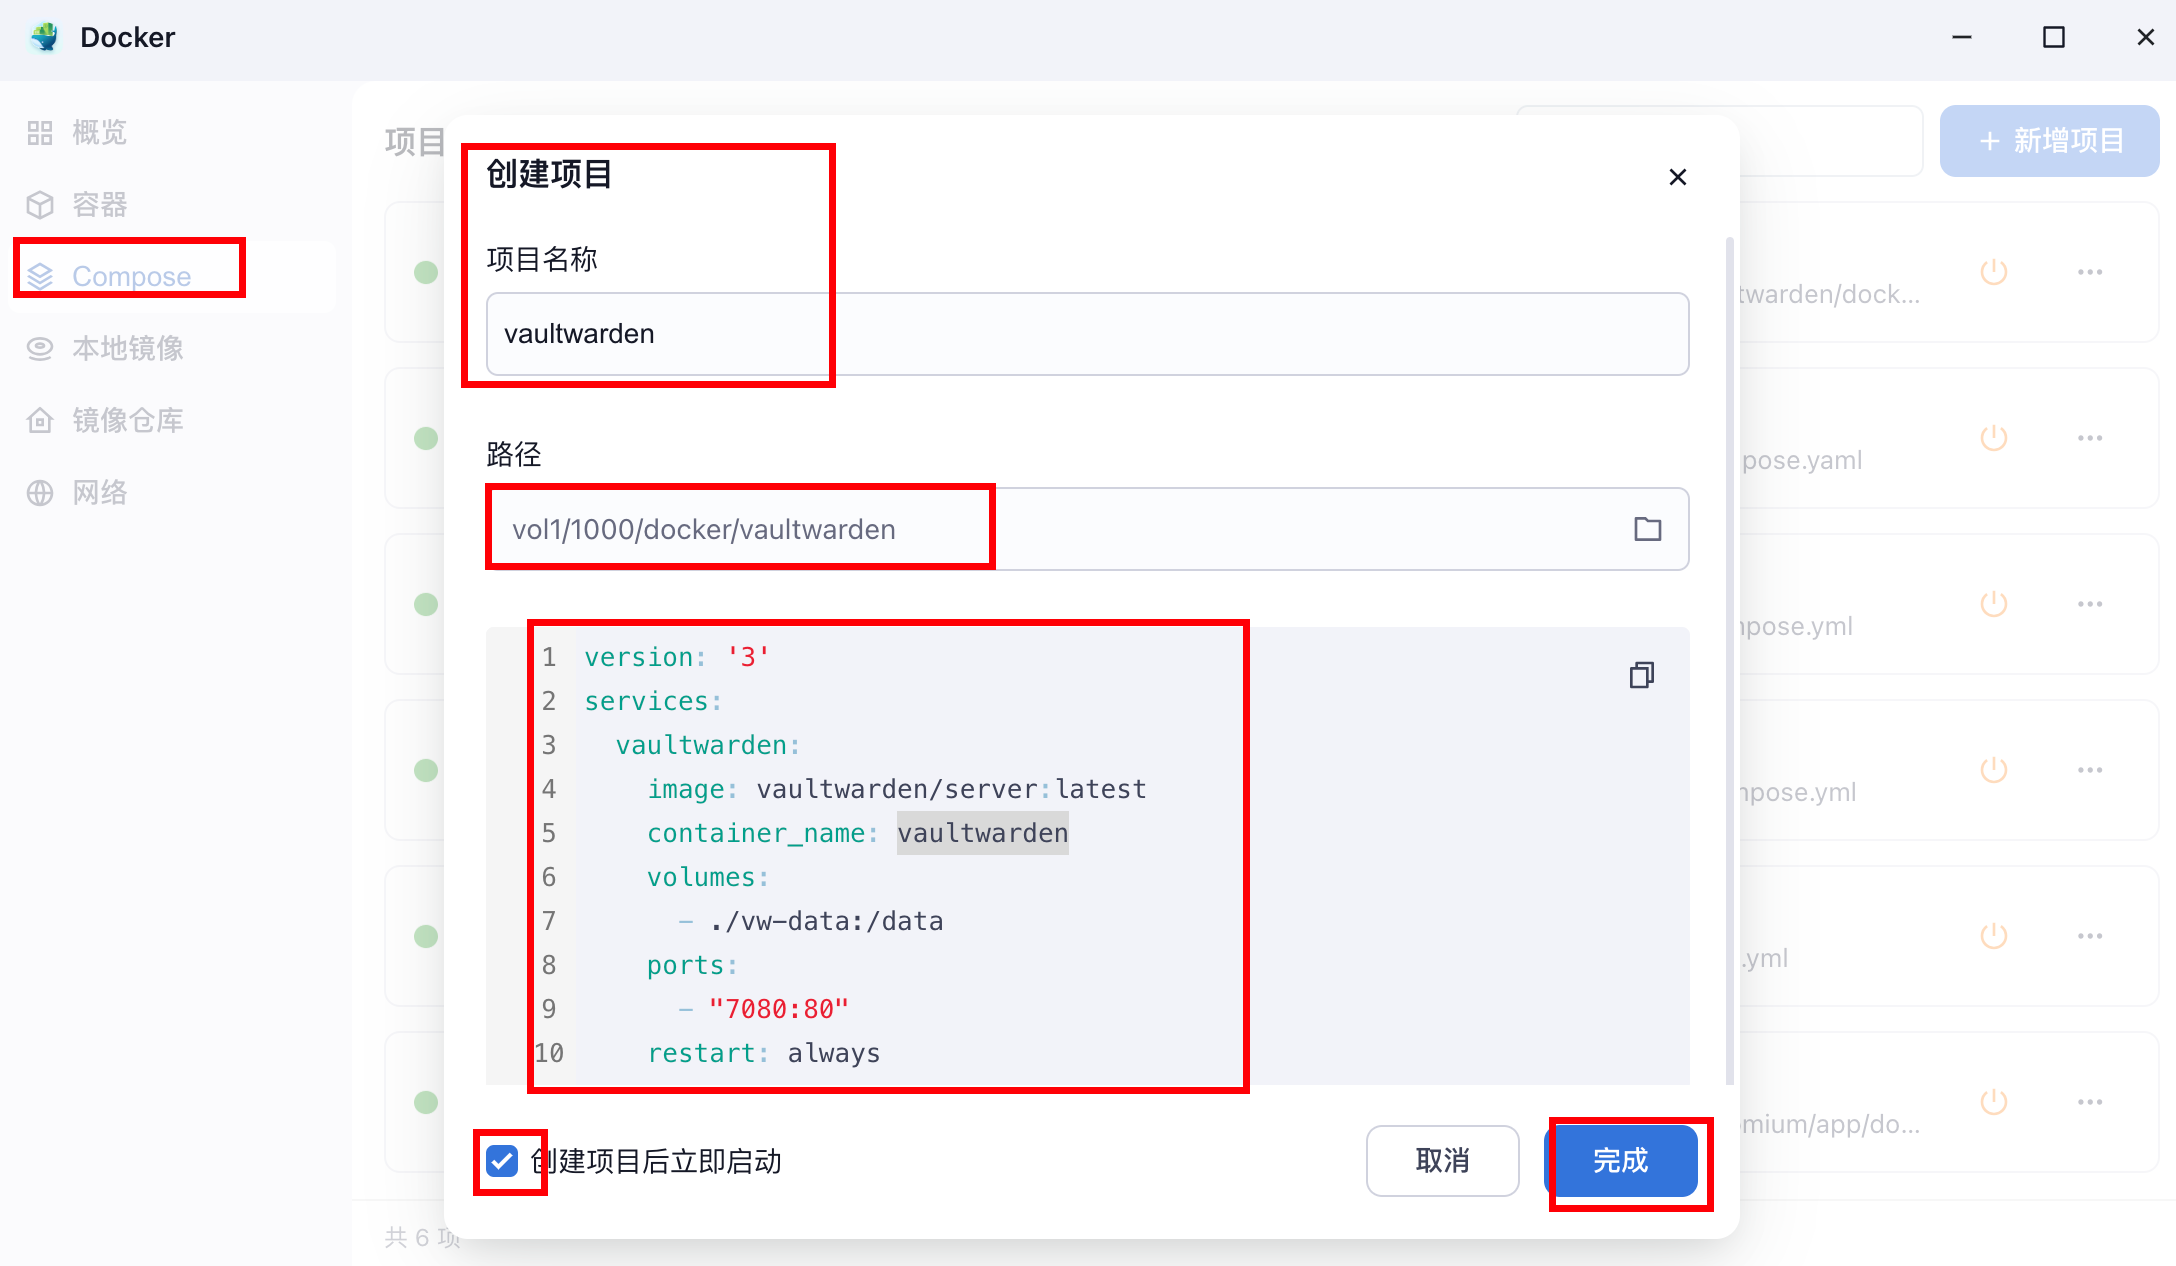Minimize the Docker window
The width and height of the screenshot is (2176, 1266).
[1962, 37]
